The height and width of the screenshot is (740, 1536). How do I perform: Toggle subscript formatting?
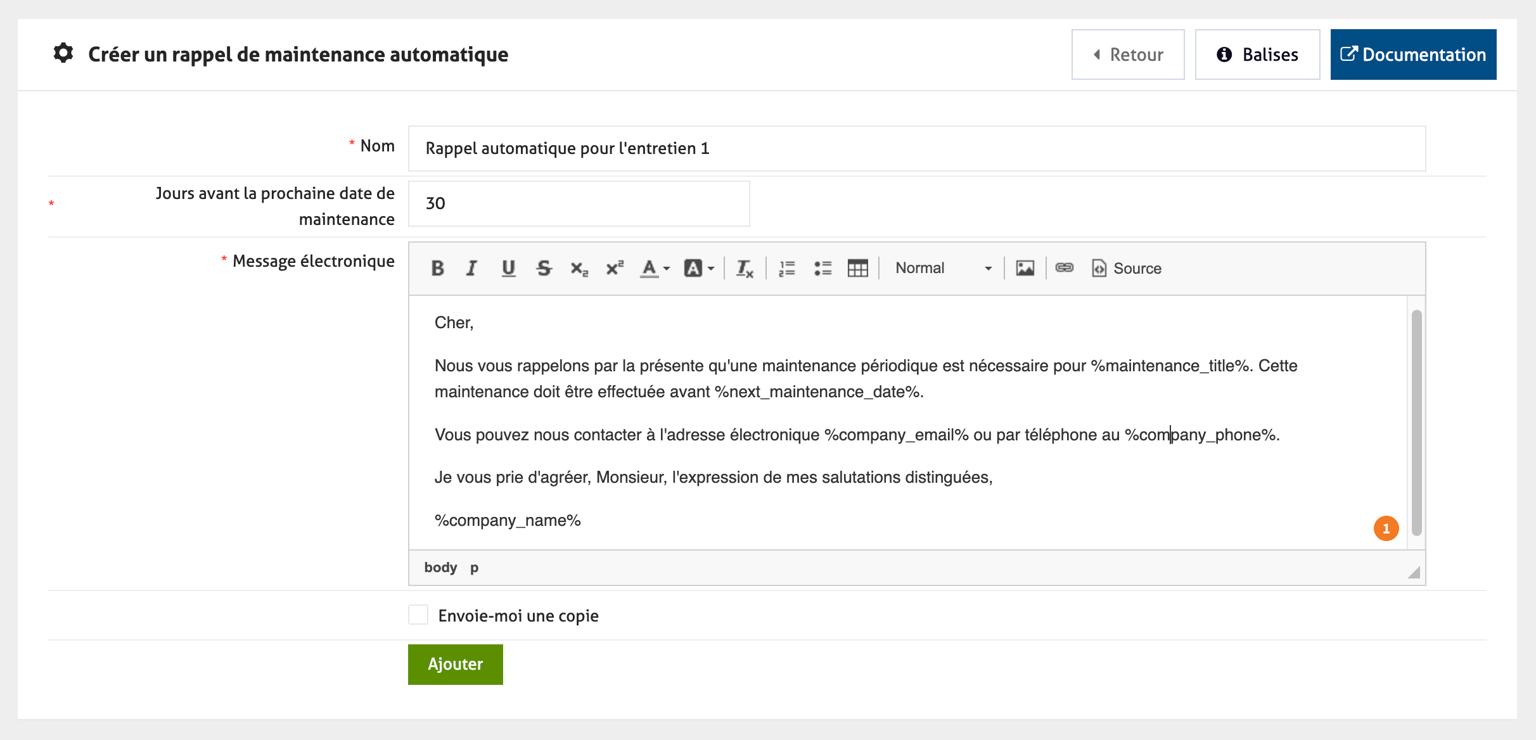pos(579,268)
